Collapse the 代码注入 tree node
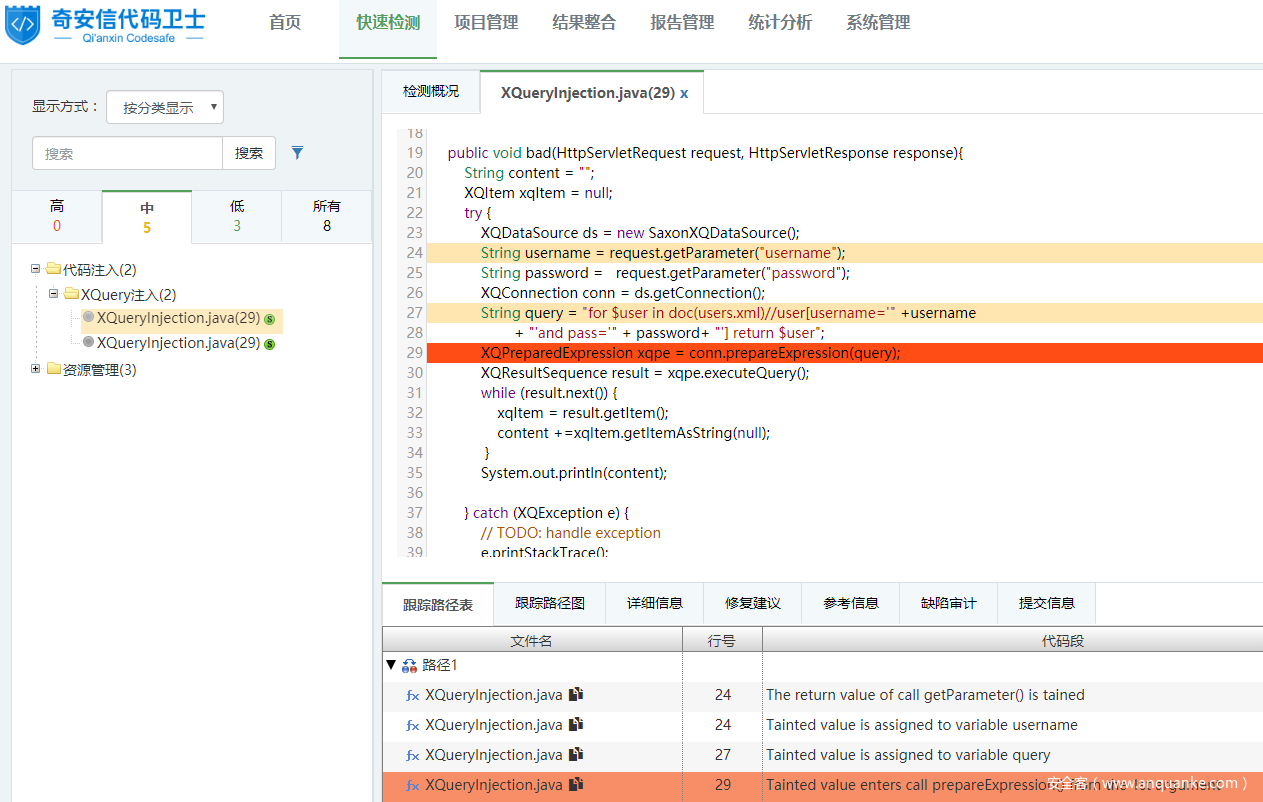Image resolution: width=1263 pixels, height=802 pixels. click(x=36, y=269)
